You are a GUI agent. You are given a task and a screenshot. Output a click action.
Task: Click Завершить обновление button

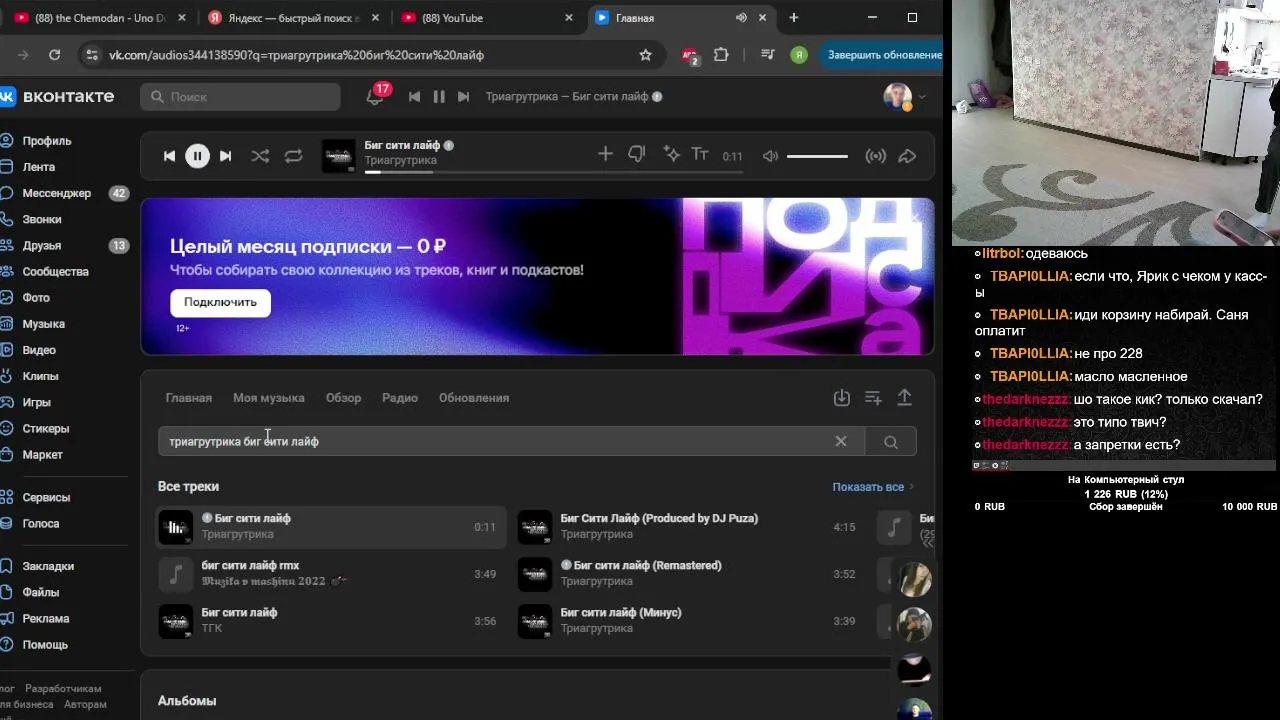coord(884,55)
